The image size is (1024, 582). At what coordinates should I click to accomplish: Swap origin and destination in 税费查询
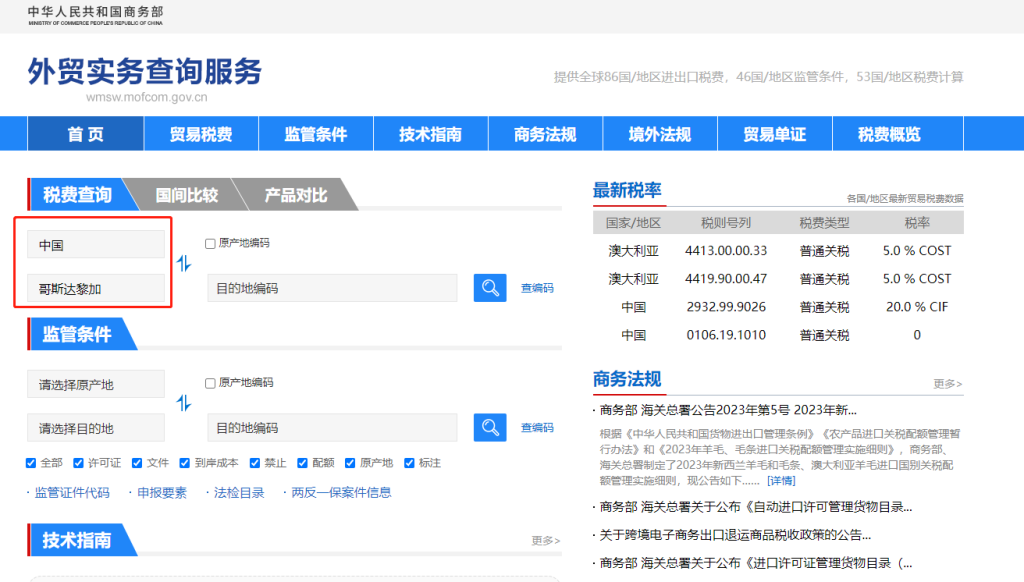click(x=184, y=264)
